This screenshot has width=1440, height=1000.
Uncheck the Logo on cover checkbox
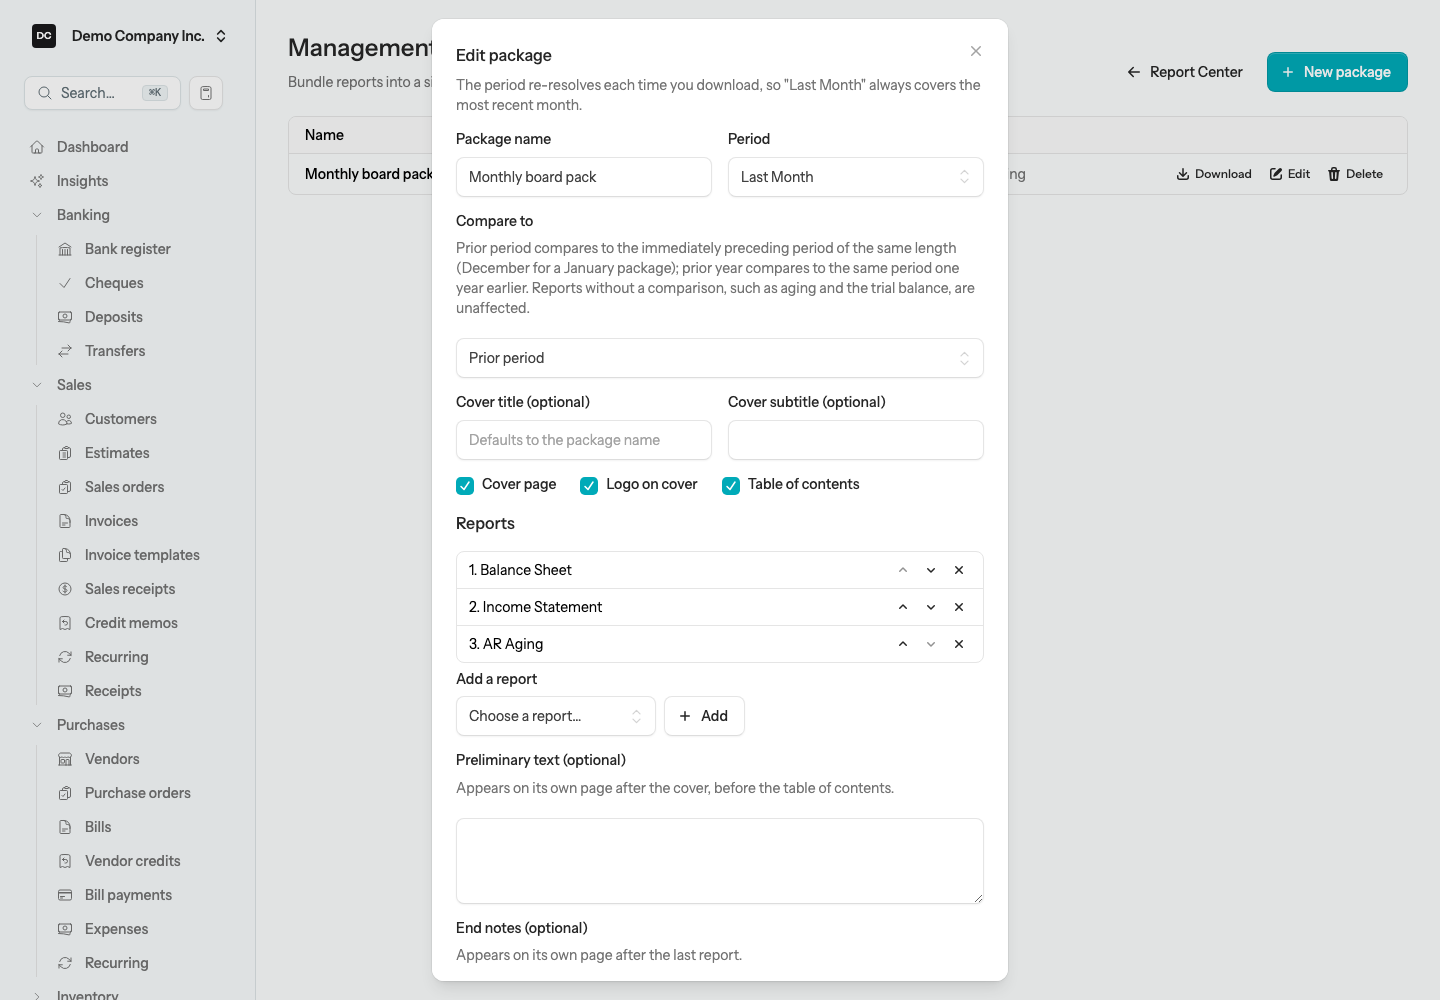(589, 485)
